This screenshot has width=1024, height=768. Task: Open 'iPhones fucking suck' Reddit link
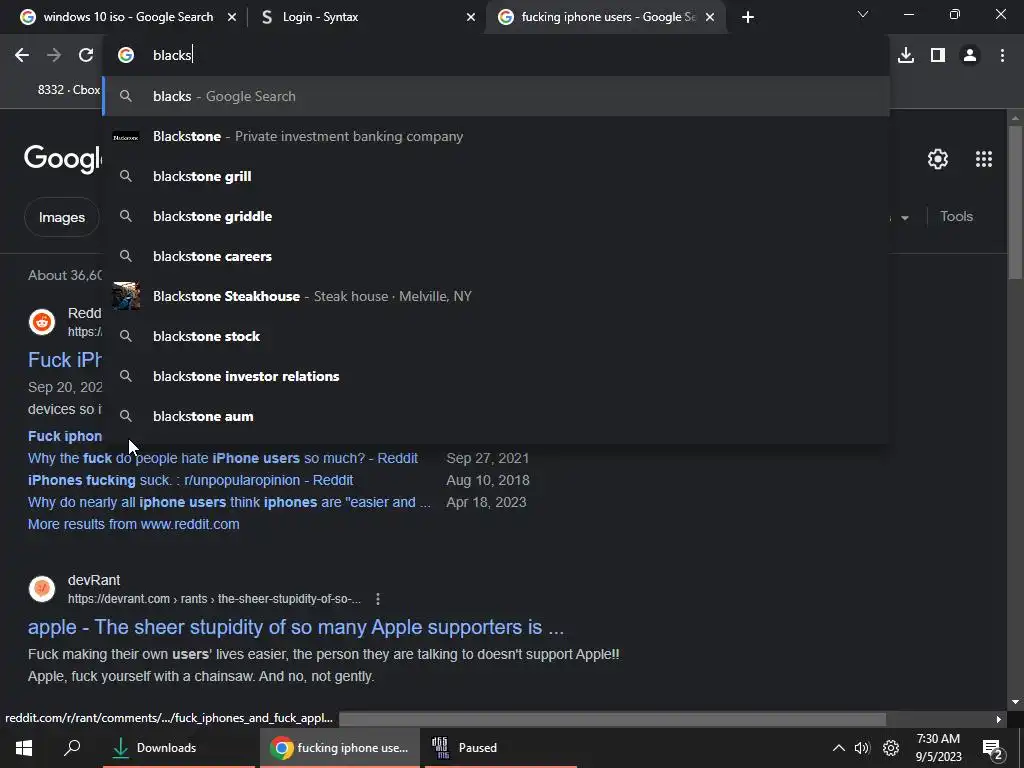point(191,481)
